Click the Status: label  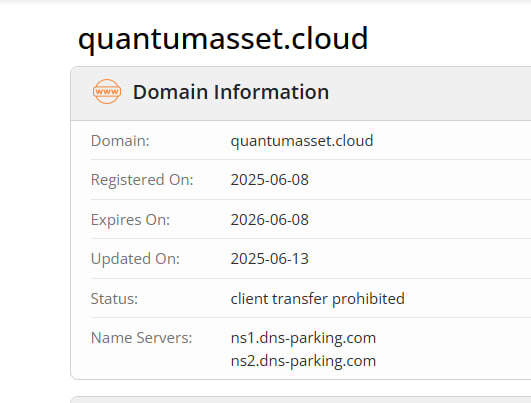point(114,299)
